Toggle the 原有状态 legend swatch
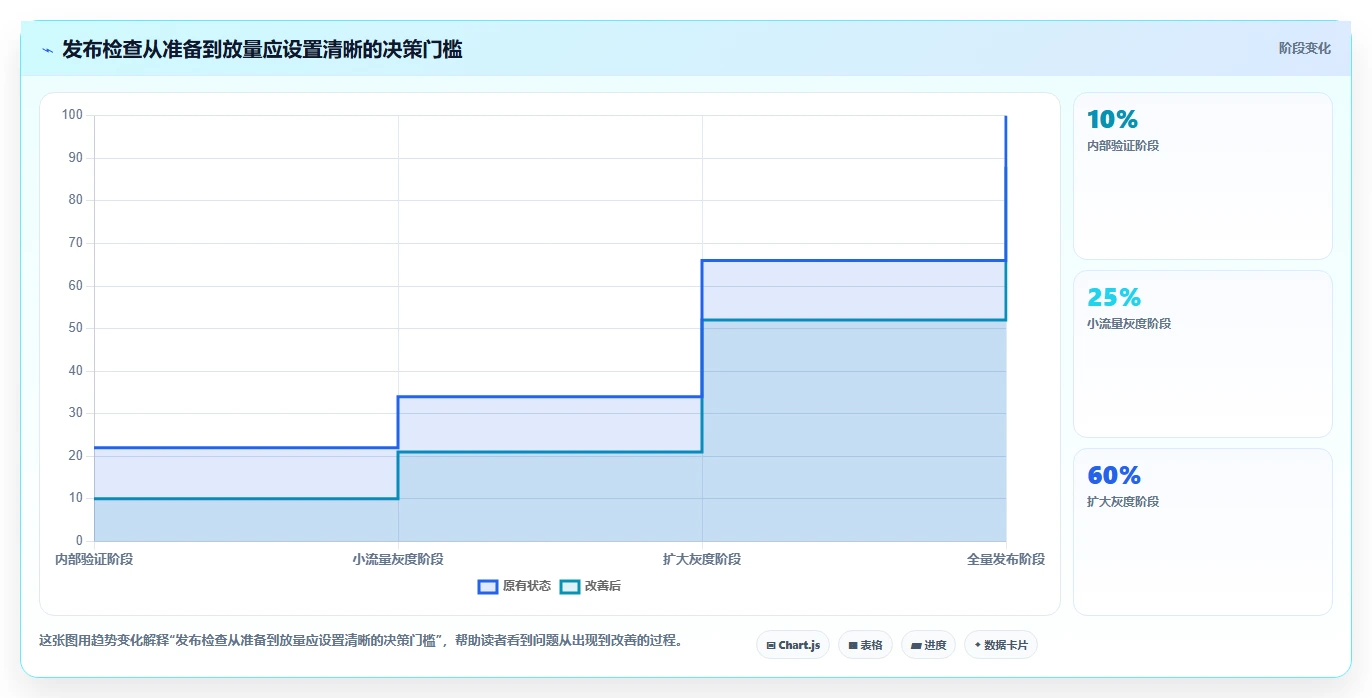The height and width of the screenshot is (698, 1372). 488,586
